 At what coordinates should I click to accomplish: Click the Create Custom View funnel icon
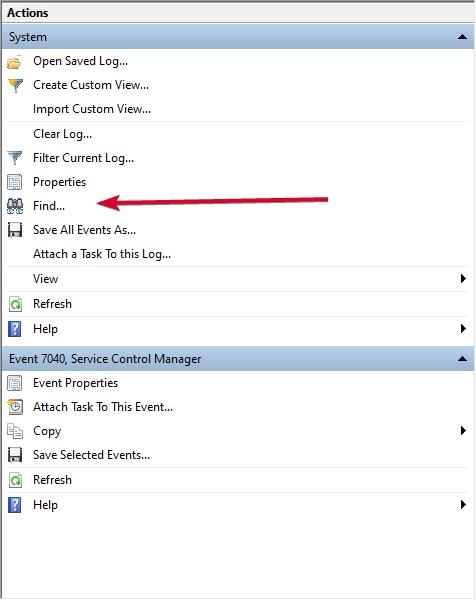coord(15,85)
